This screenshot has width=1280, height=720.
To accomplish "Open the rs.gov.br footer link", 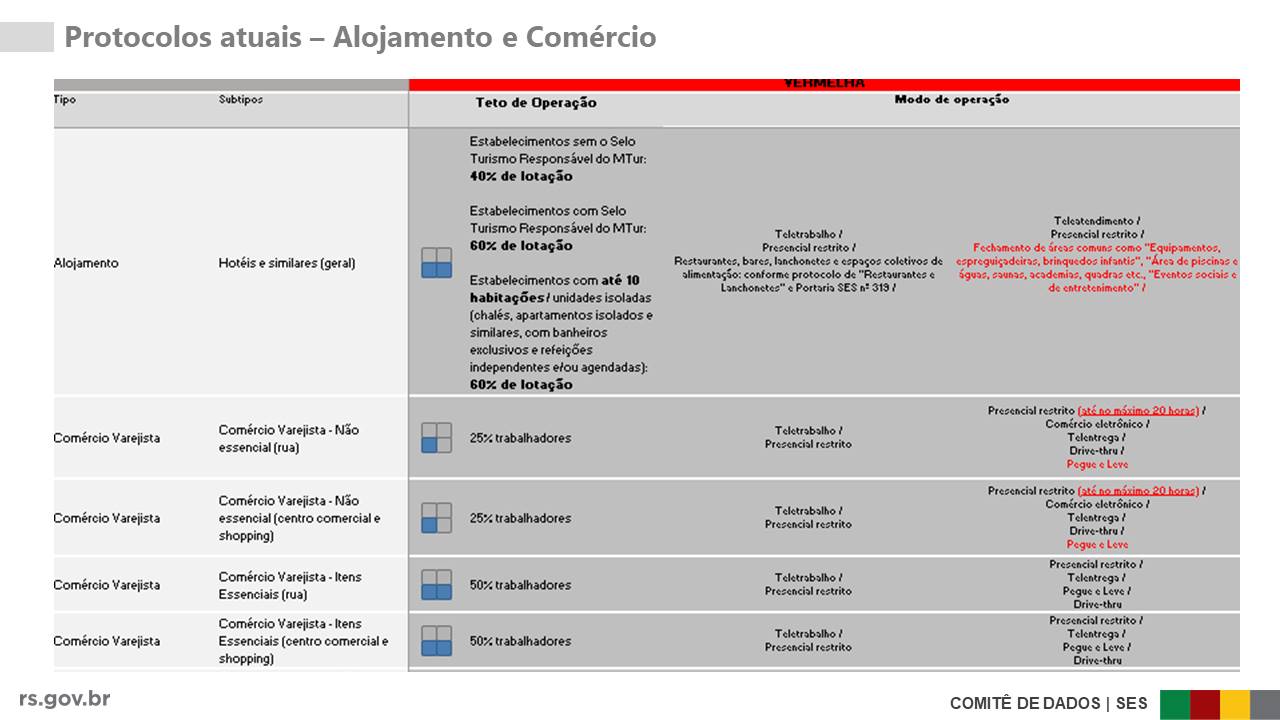I will 65,699.
